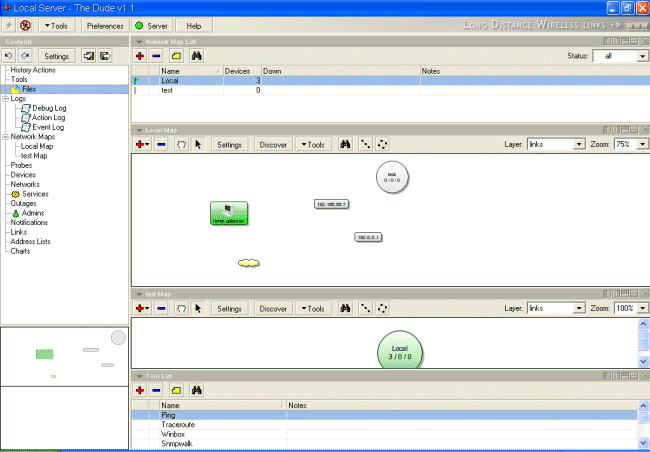650x452 pixels.
Task: Open Preferences
Action: coord(105,26)
